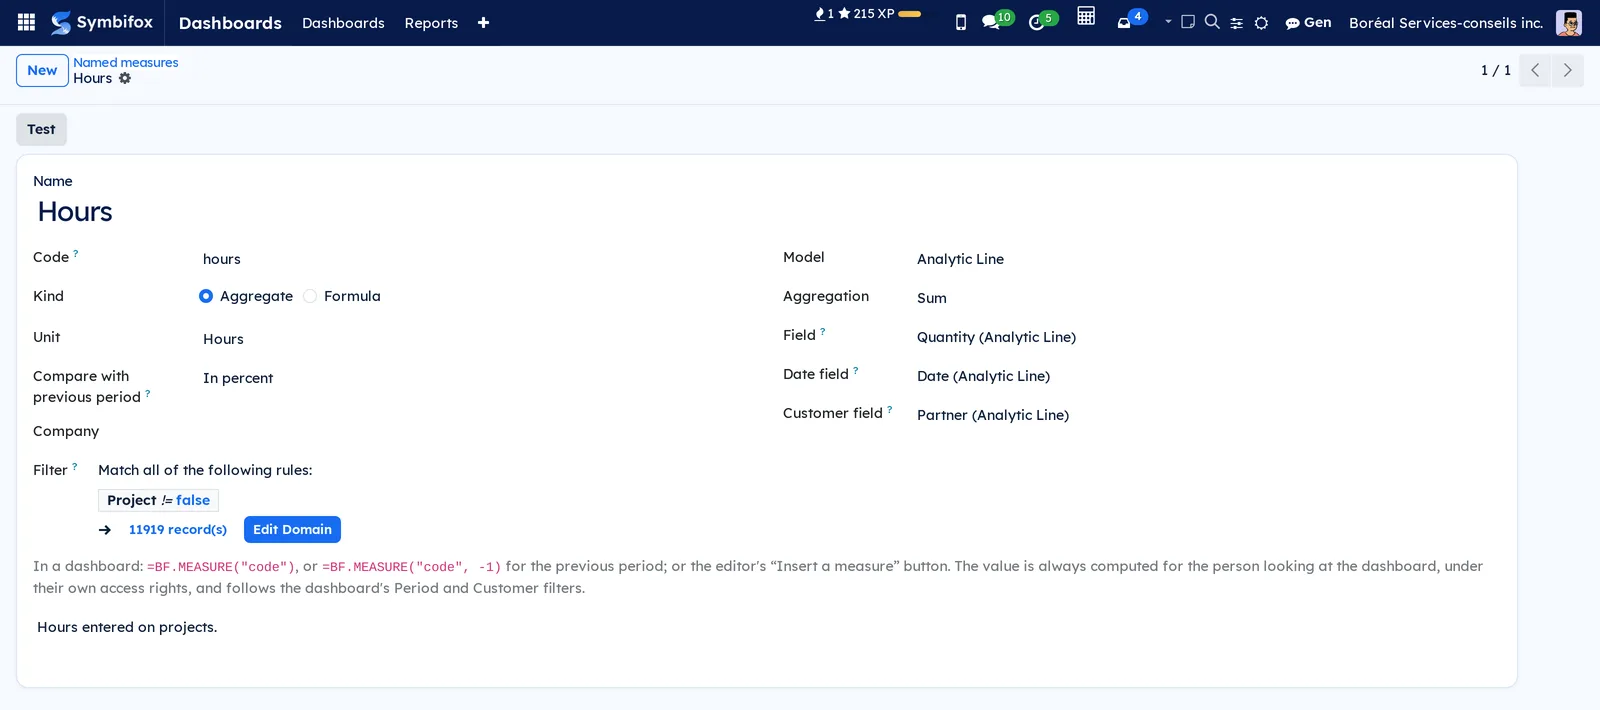The height and width of the screenshot is (710, 1600).
Task: Click the XP progress bar
Action: tap(910, 14)
